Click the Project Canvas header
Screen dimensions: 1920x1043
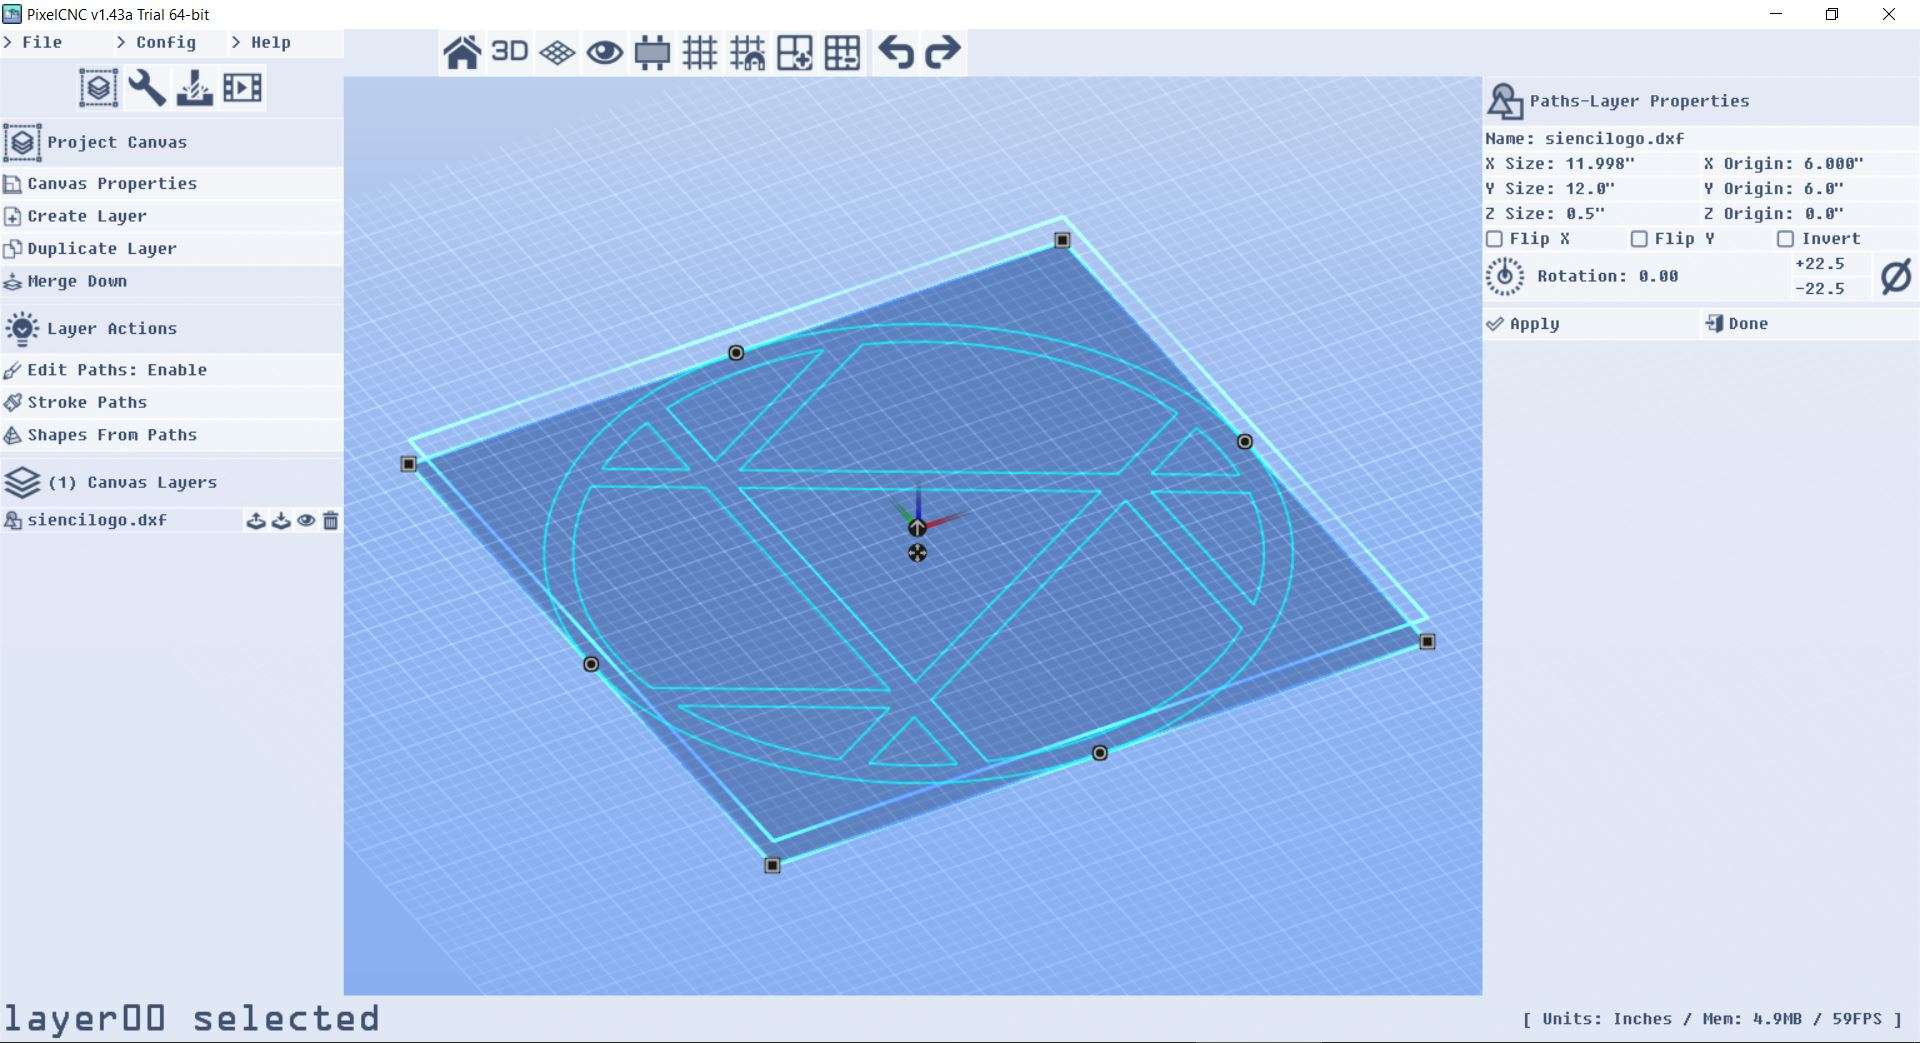[x=171, y=143]
